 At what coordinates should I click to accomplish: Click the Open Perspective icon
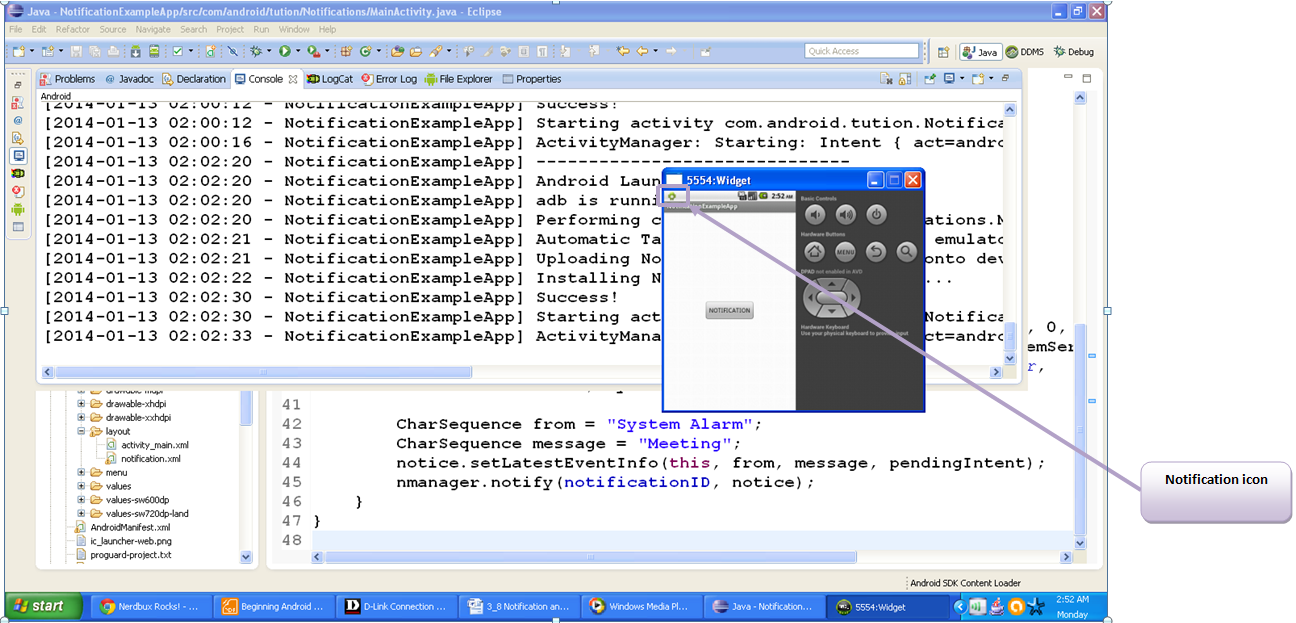click(x=943, y=52)
